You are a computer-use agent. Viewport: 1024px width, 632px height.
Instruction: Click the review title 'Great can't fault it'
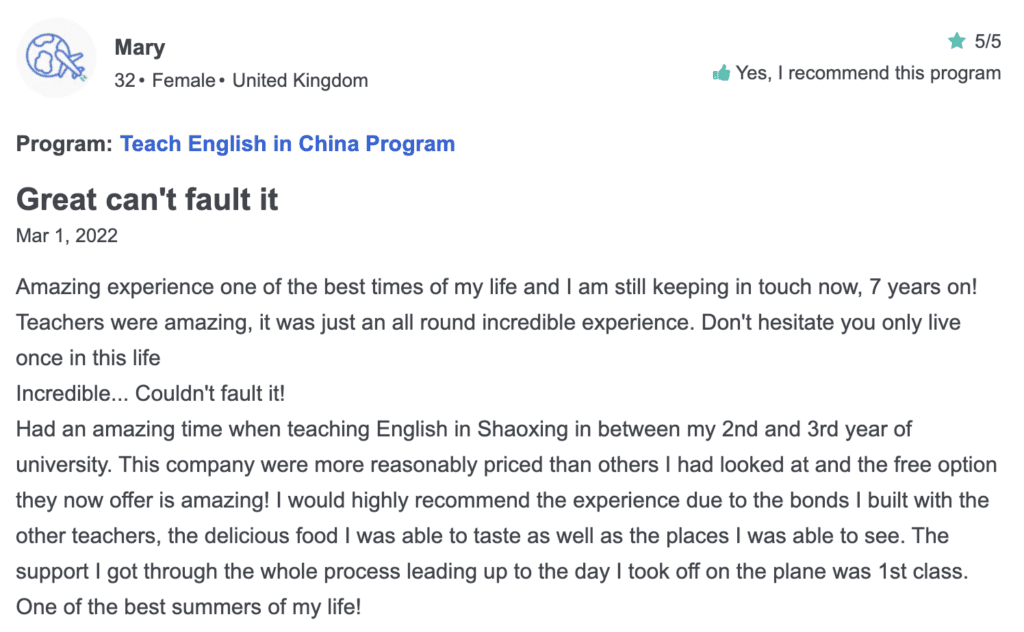[147, 199]
